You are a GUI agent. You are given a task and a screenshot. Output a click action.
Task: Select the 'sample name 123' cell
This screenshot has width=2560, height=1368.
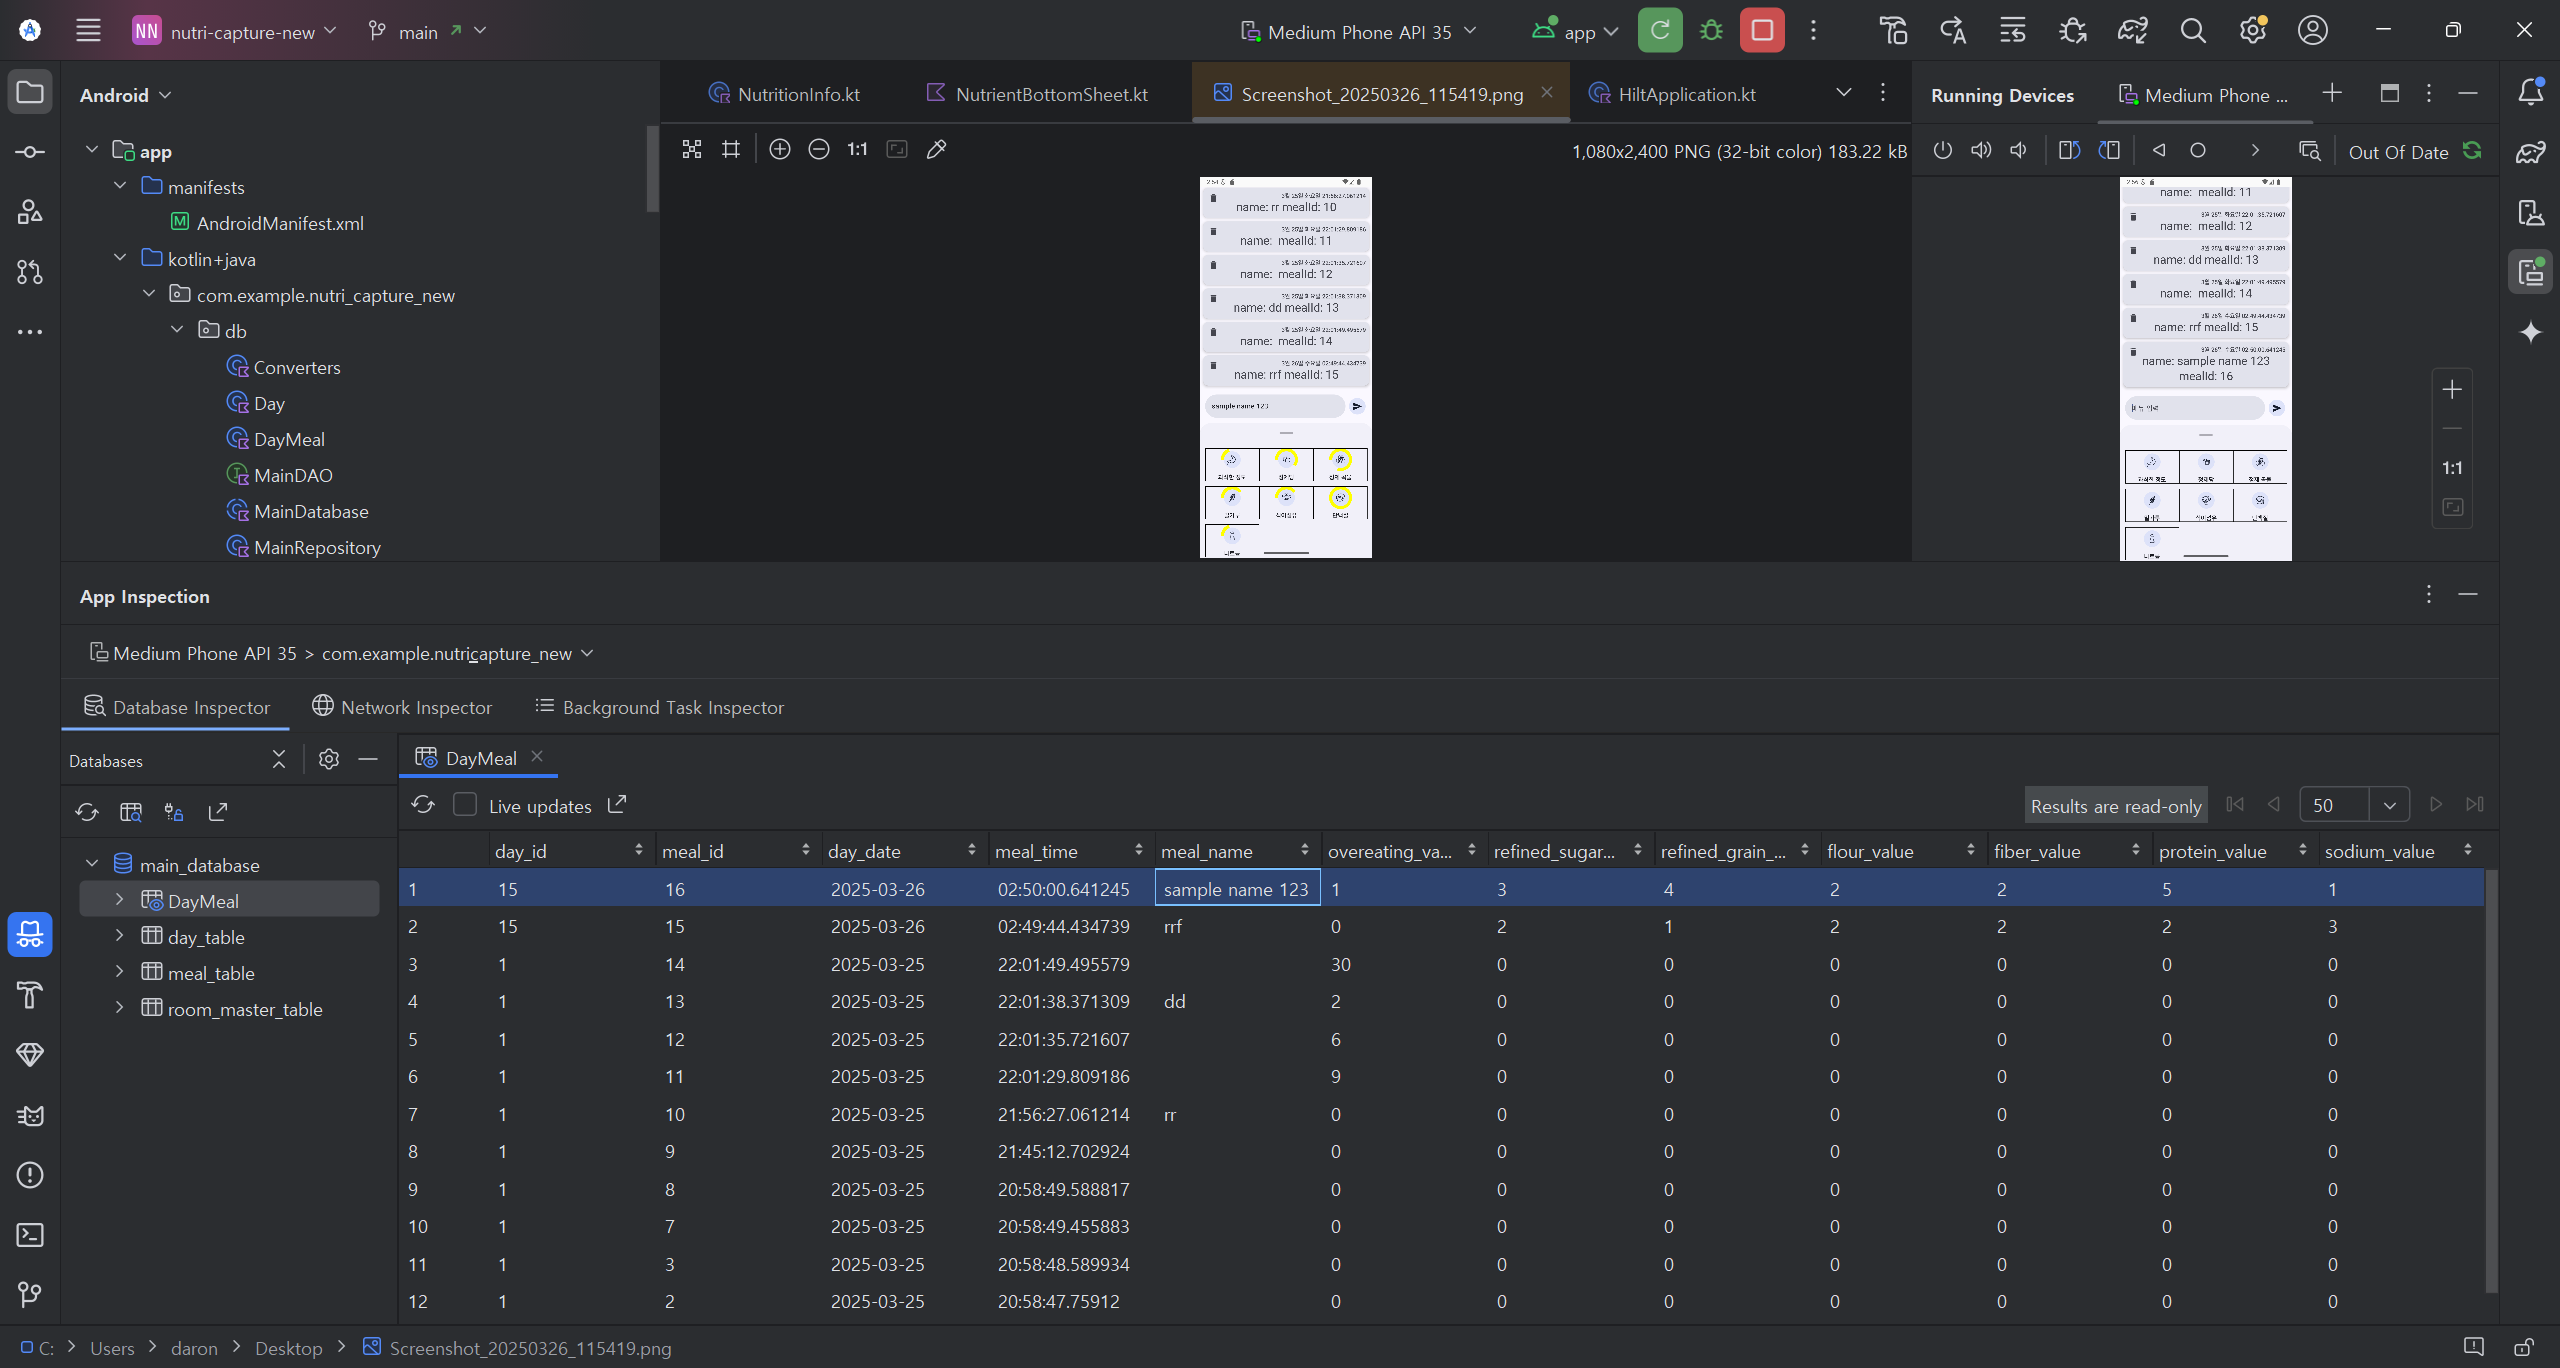pyautogui.click(x=1237, y=888)
